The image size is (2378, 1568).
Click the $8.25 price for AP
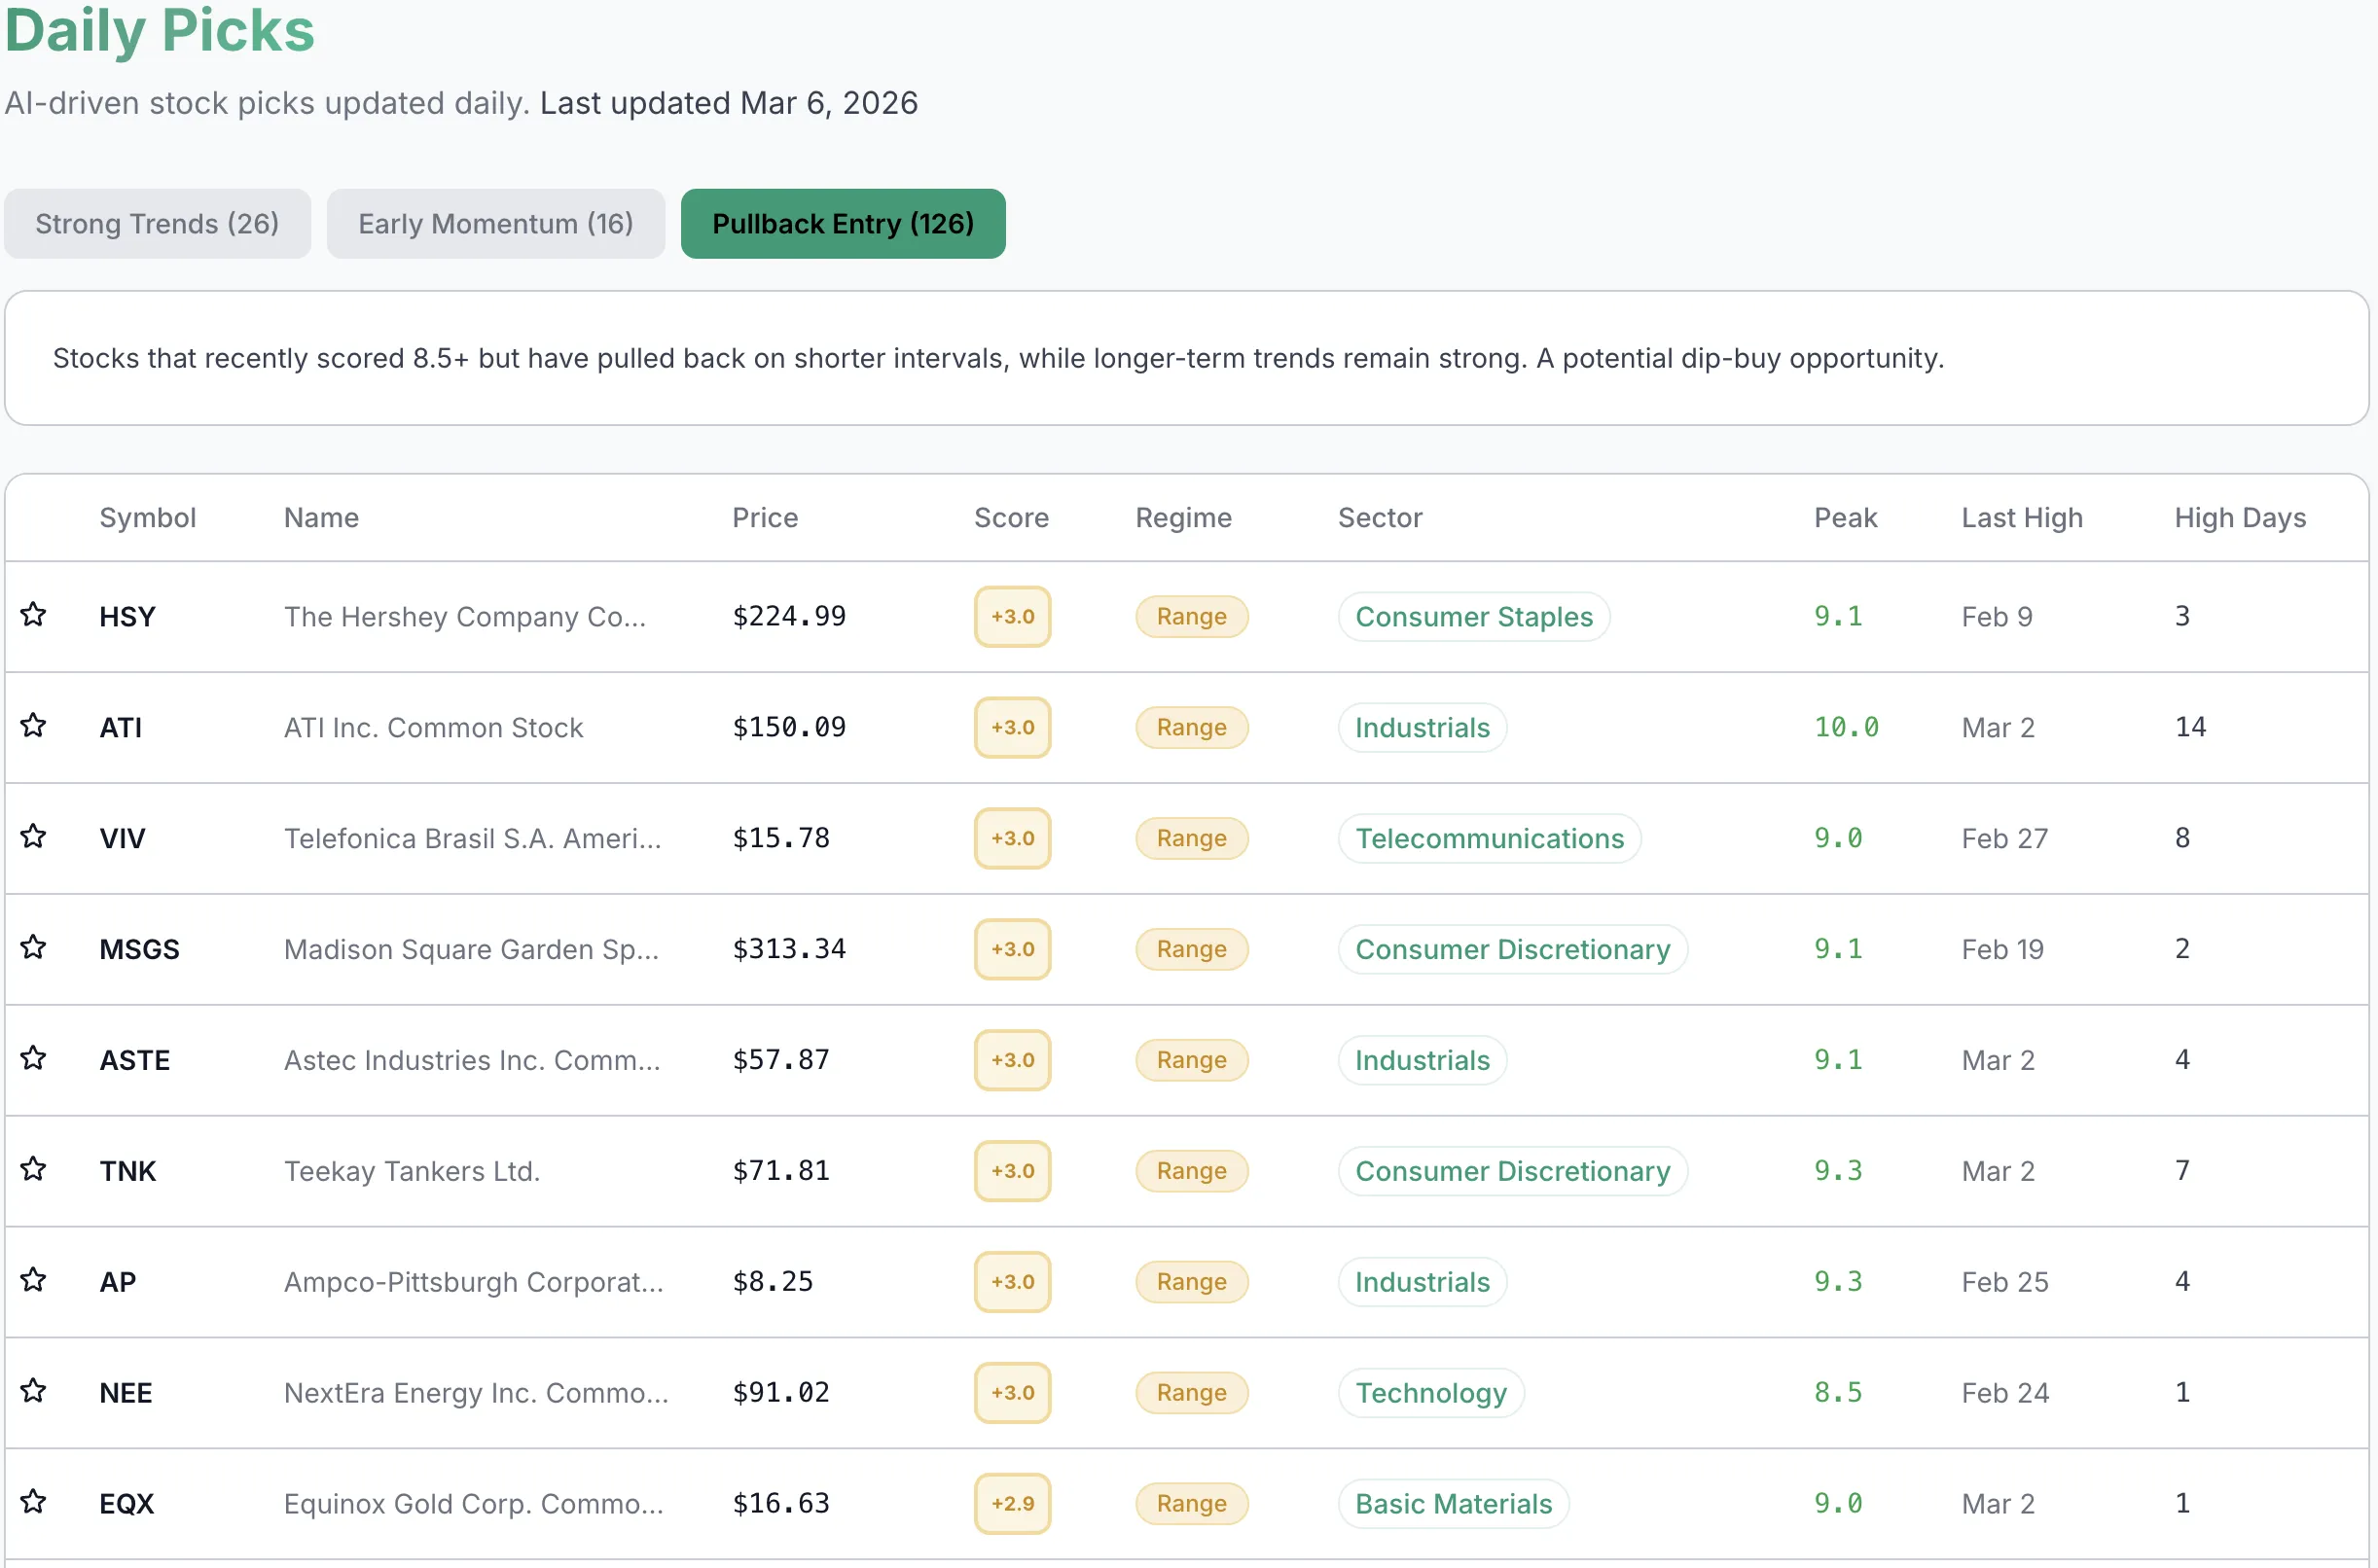(x=773, y=1283)
